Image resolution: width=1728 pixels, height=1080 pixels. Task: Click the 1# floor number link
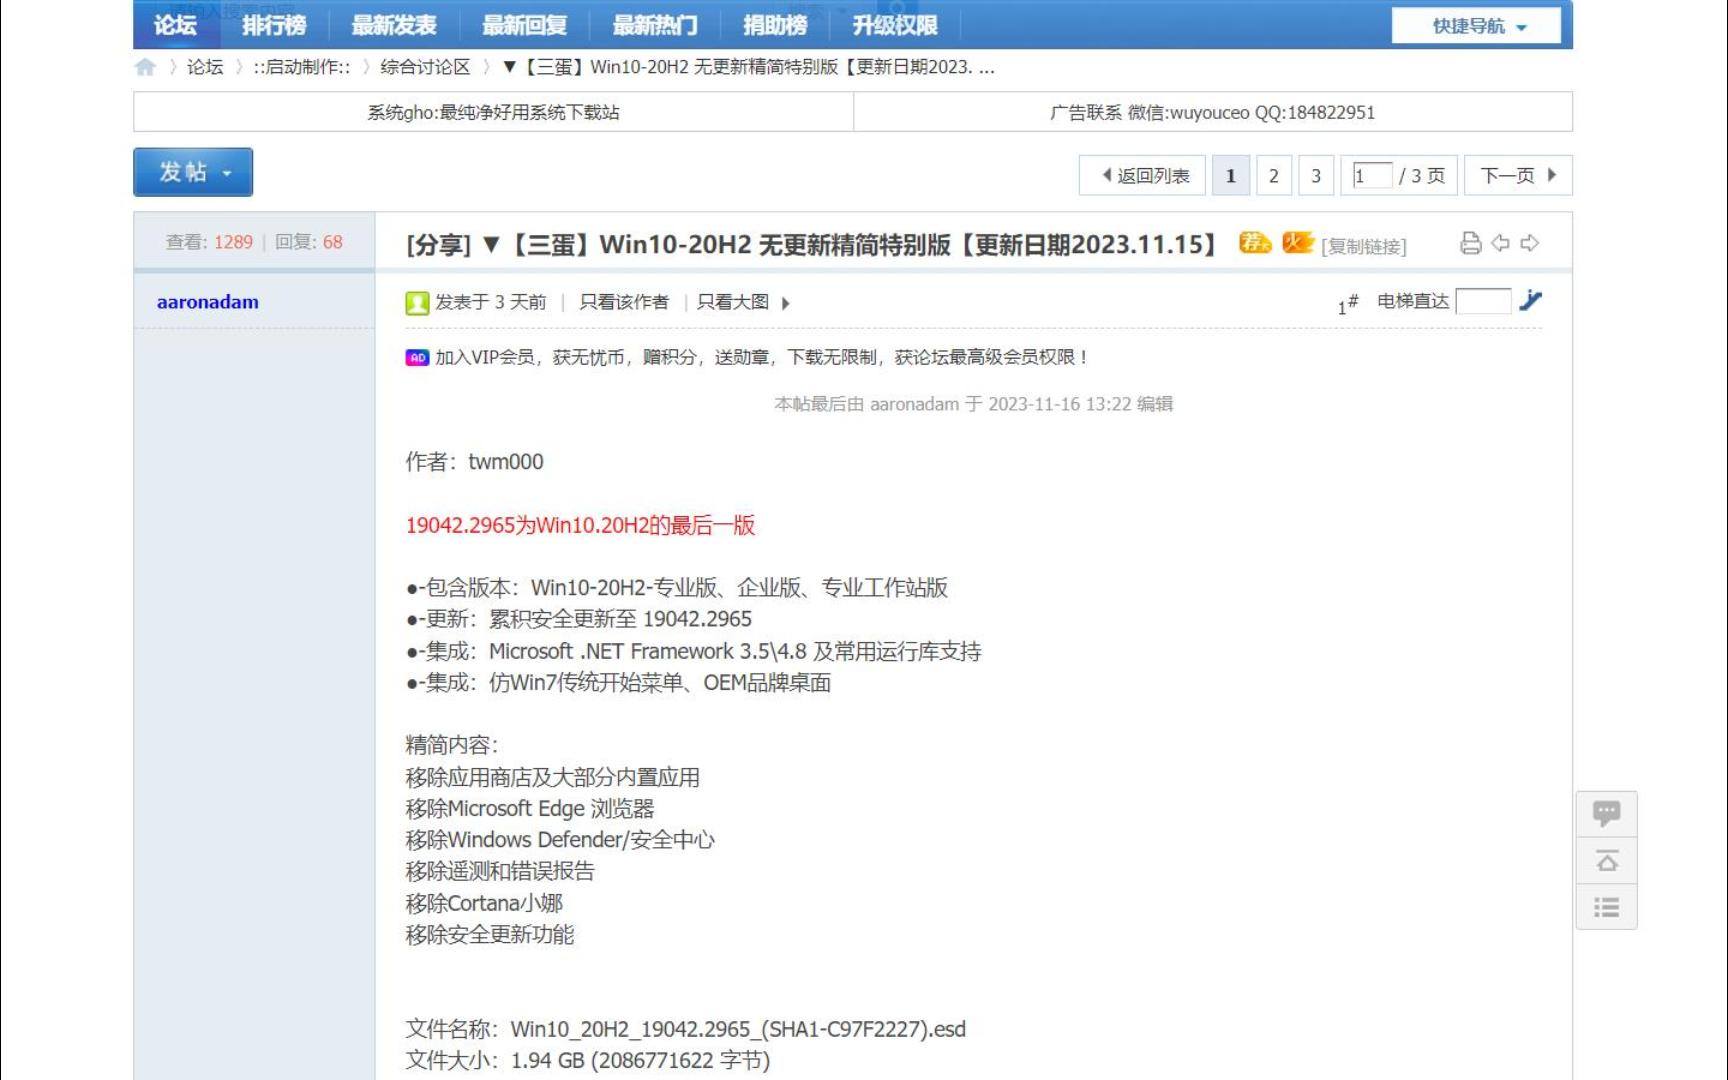[1348, 303]
